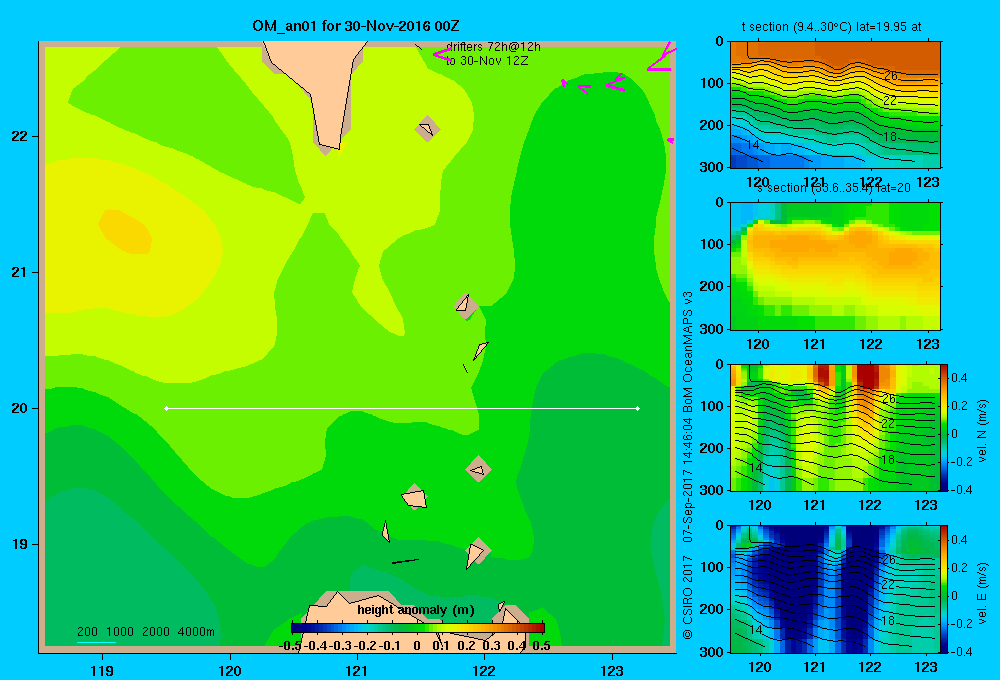Click the 26 contour label in temperature section
The image size is (1000, 680).
pos(890,76)
